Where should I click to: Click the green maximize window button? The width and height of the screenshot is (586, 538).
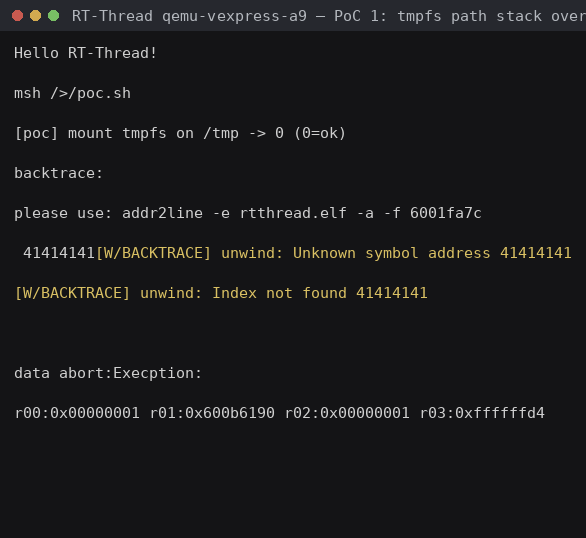[53, 16]
